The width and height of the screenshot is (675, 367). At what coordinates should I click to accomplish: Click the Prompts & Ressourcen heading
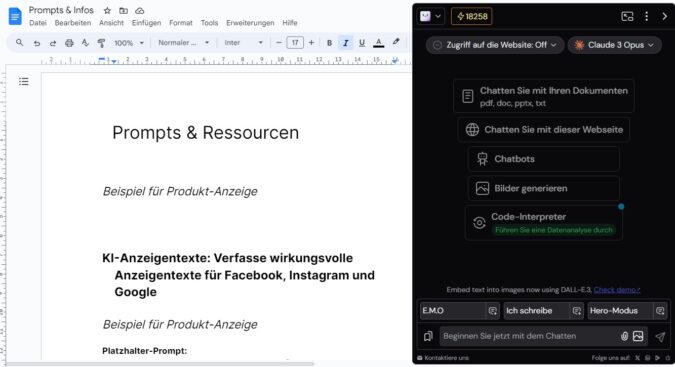coord(205,133)
